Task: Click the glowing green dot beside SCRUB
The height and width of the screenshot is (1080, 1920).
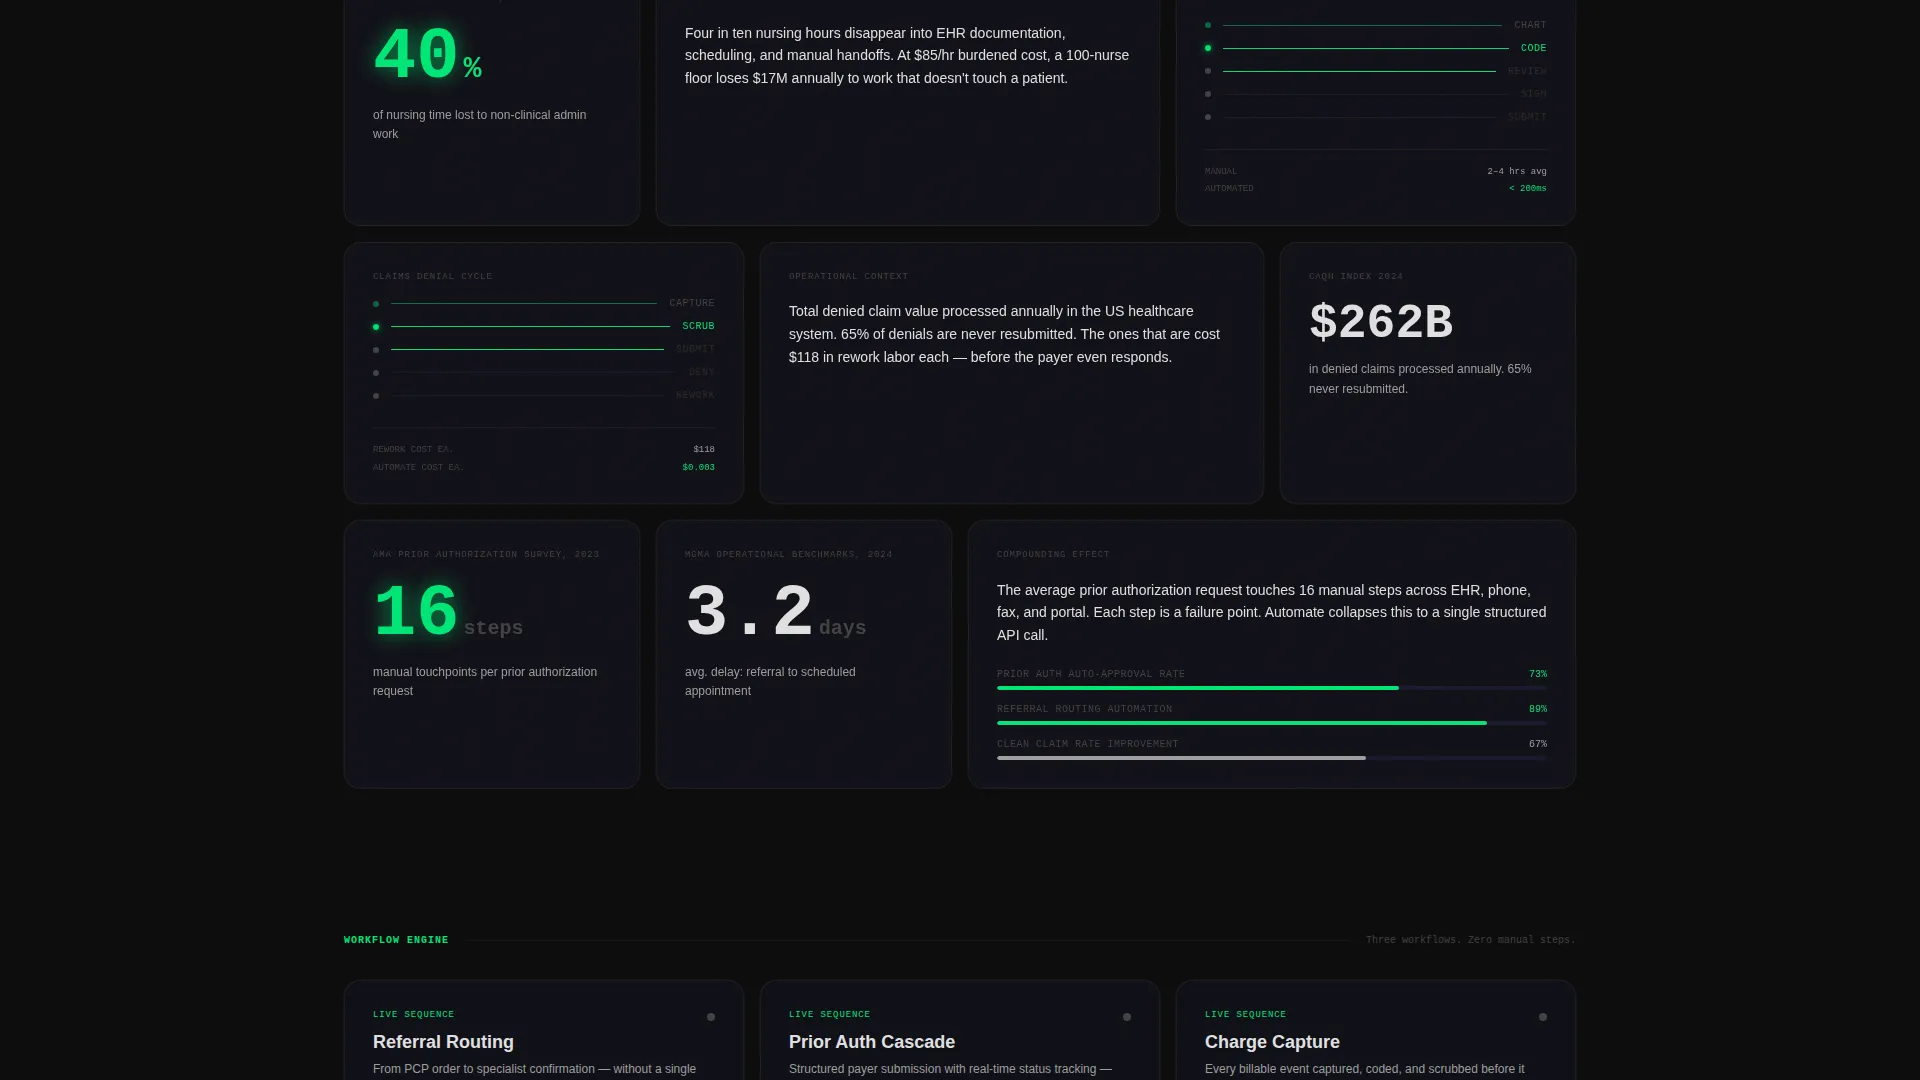Action: [376, 327]
